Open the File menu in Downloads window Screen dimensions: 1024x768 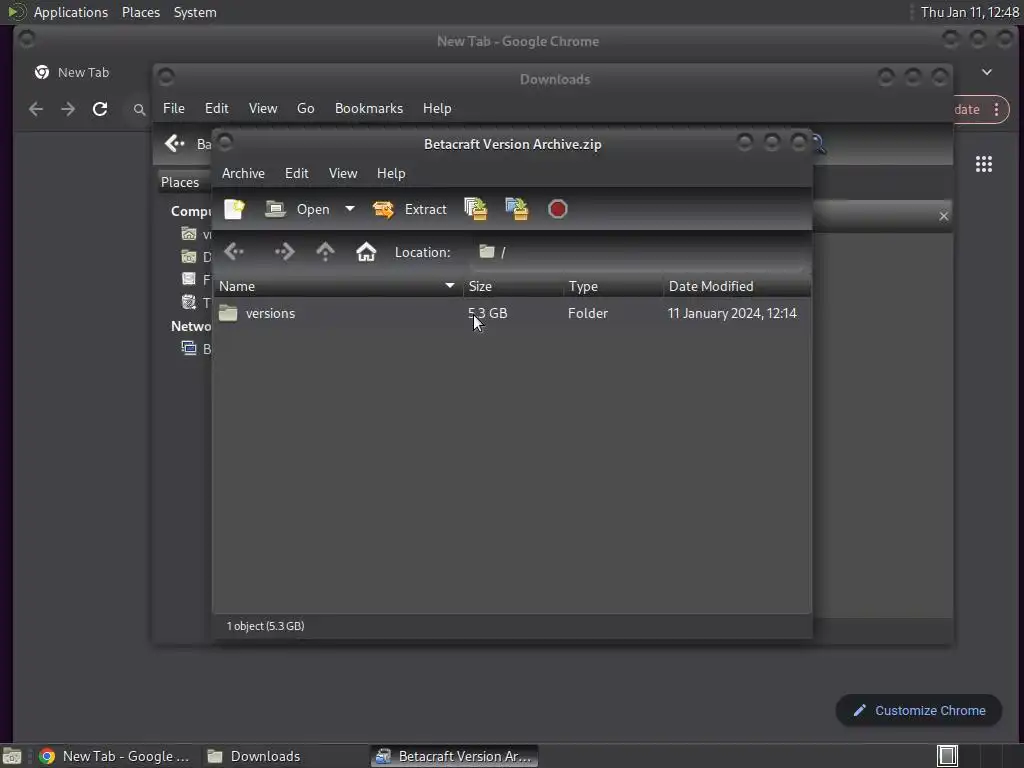point(174,108)
